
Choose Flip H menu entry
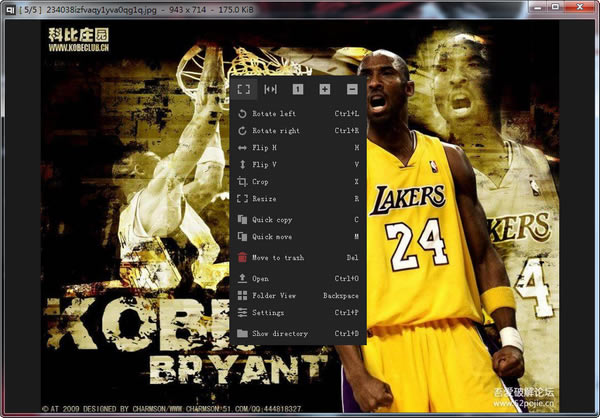(265, 148)
